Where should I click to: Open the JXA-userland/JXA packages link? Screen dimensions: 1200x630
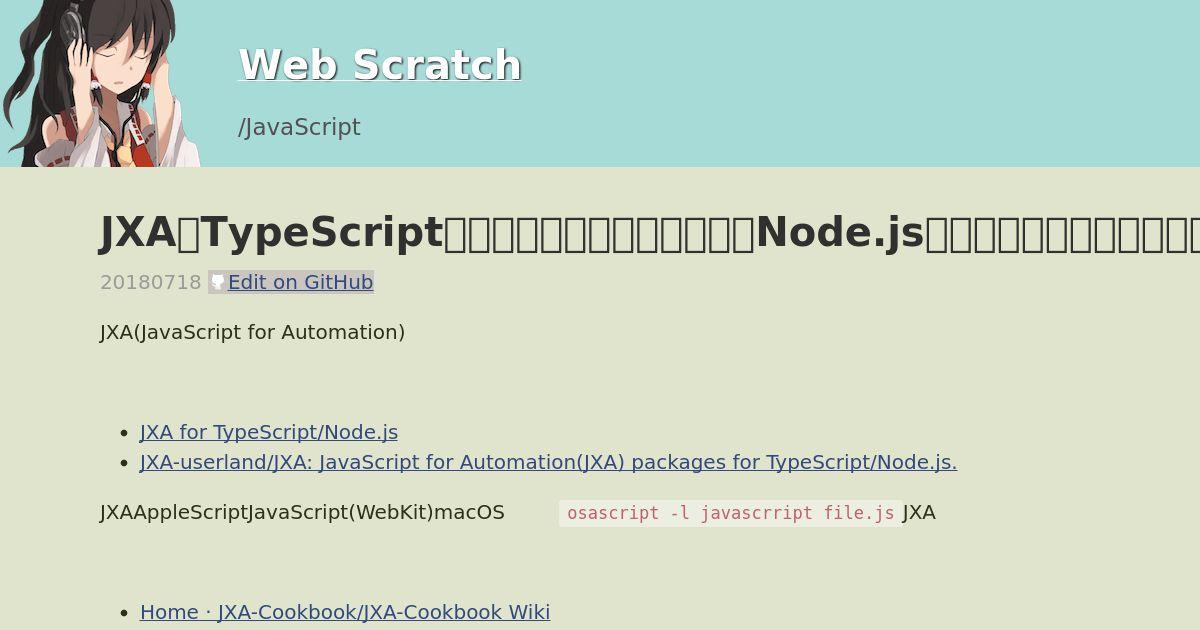[x=548, y=462]
